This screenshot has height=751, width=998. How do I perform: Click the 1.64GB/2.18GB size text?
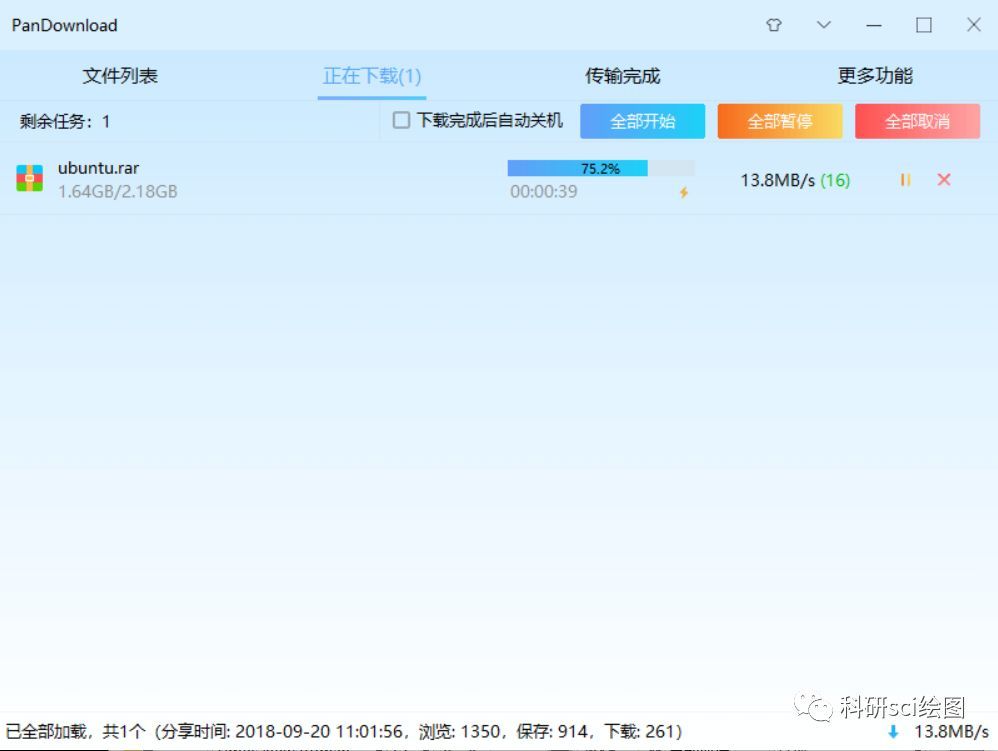click(x=118, y=192)
